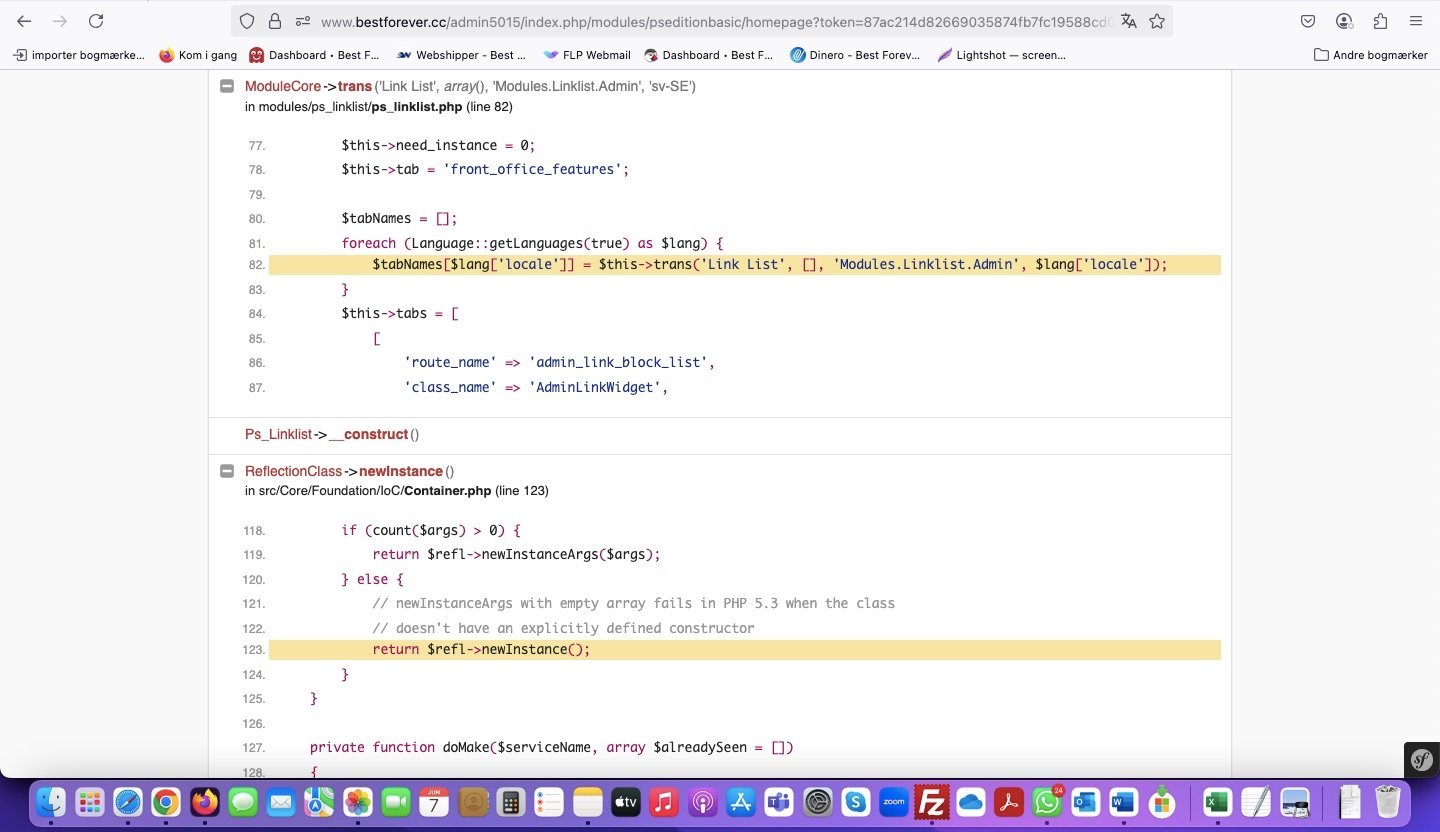1440x832 pixels.
Task: Reload the current page
Action: click(96, 21)
